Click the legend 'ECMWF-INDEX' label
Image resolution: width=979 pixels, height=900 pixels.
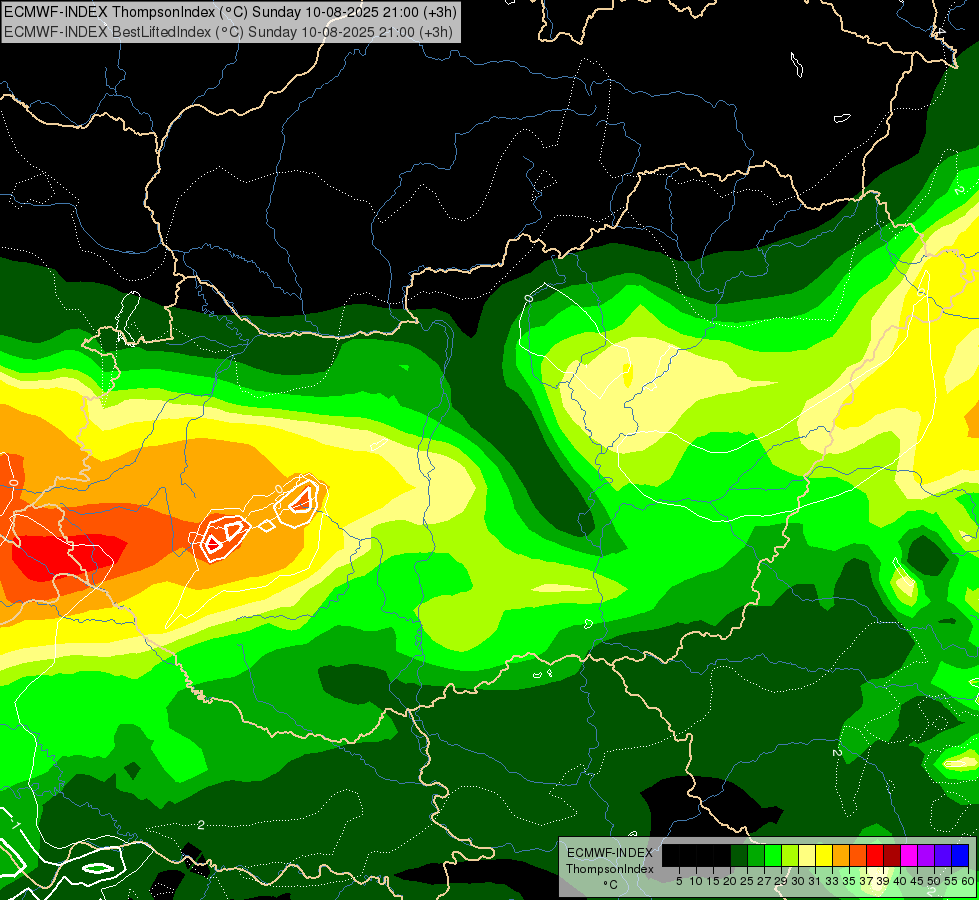coord(610,853)
